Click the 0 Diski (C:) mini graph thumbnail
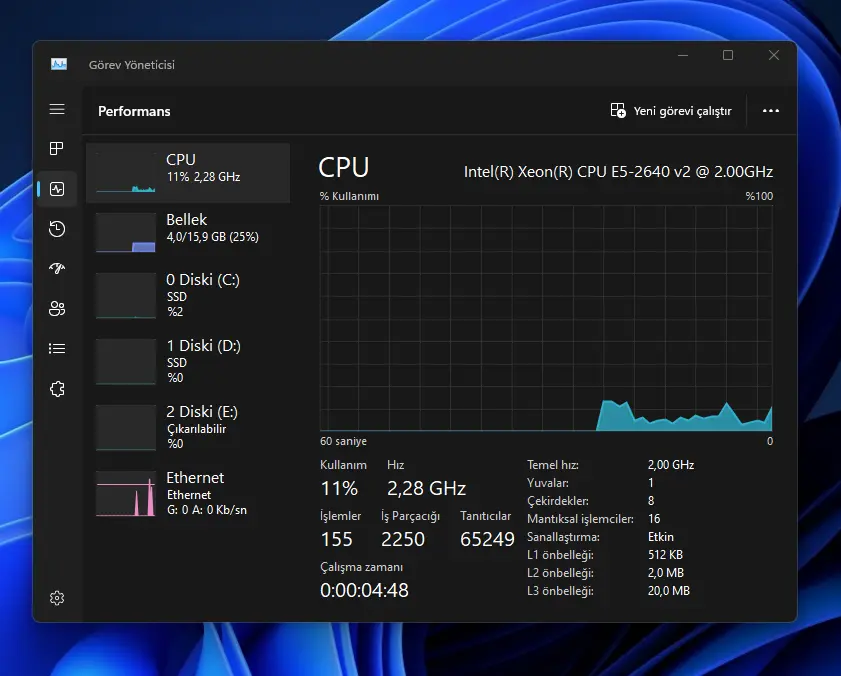 pyautogui.click(x=126, y=296)
